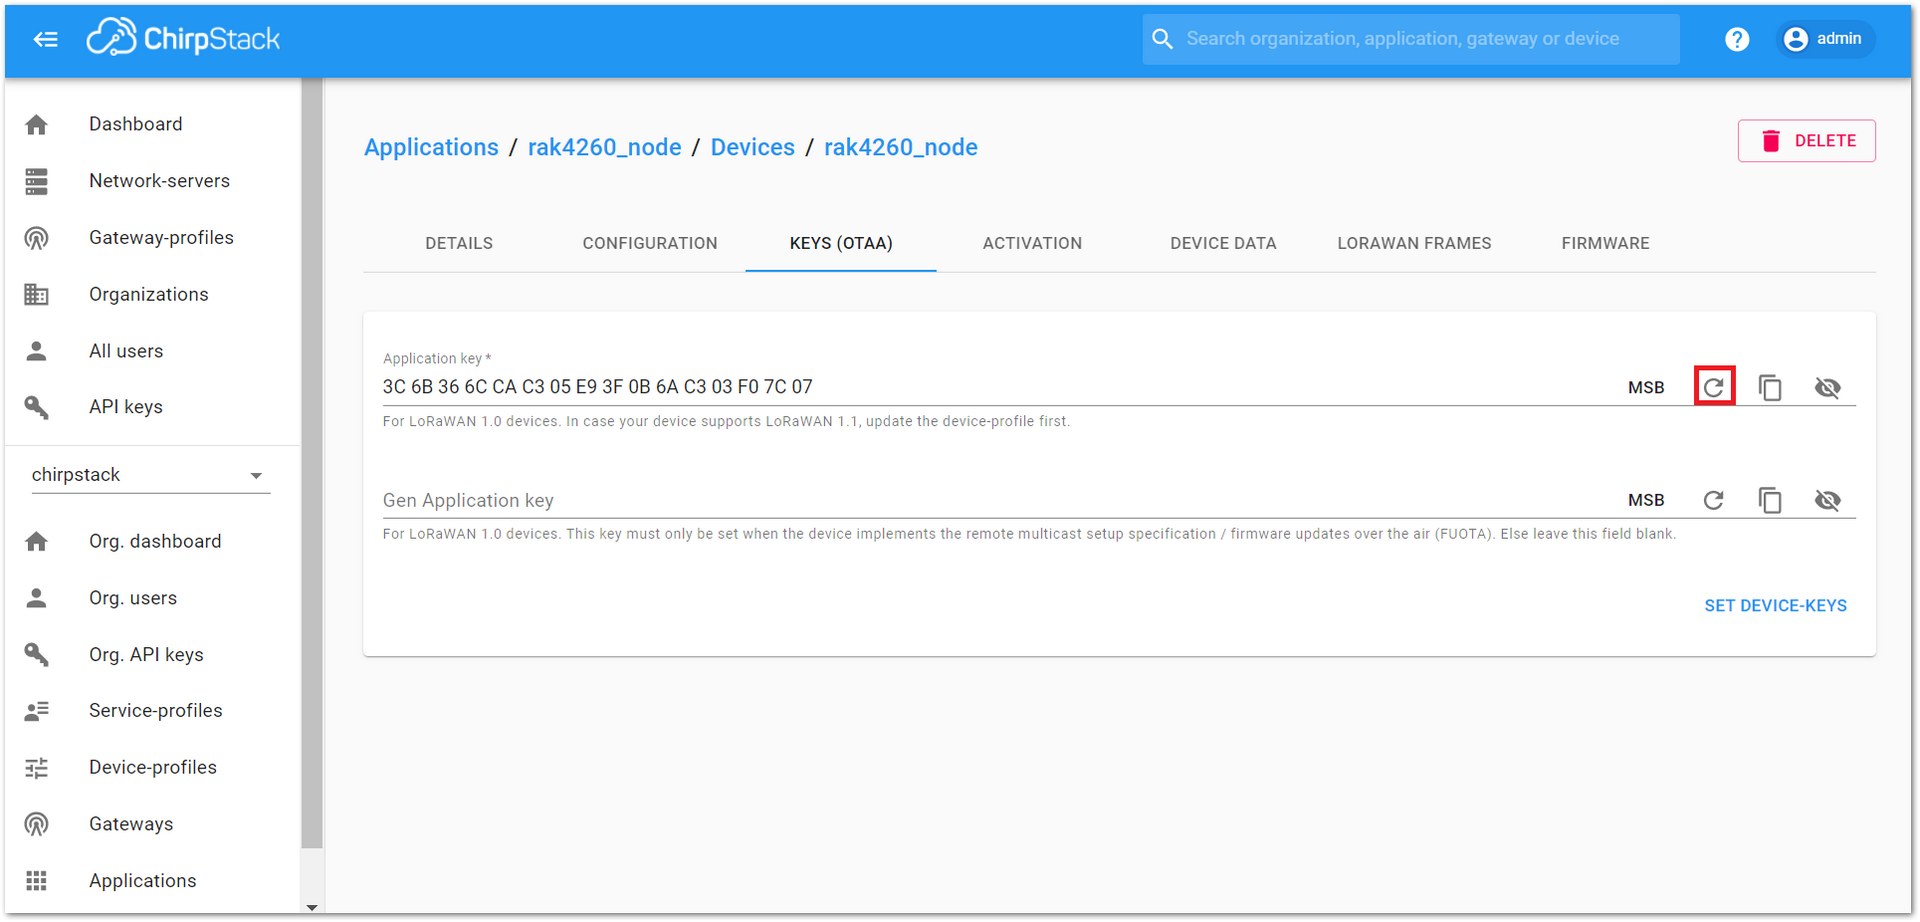Follow the Applications breadcrumb link
The height and width of the screenshot is (922, 1920).
[431, 147]
